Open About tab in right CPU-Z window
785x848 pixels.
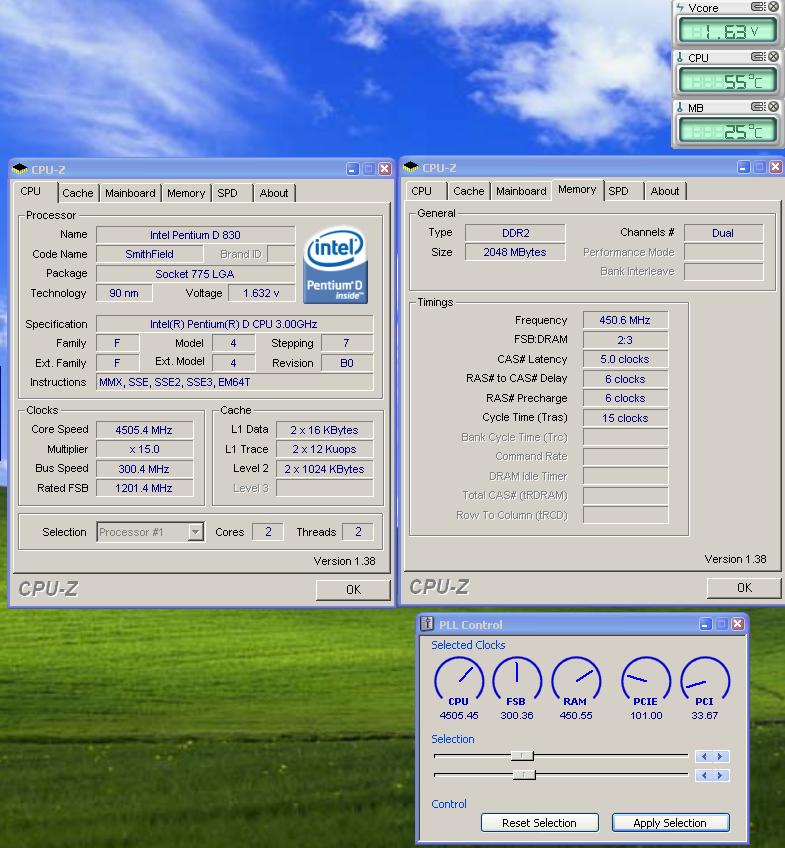click(665, 191)
